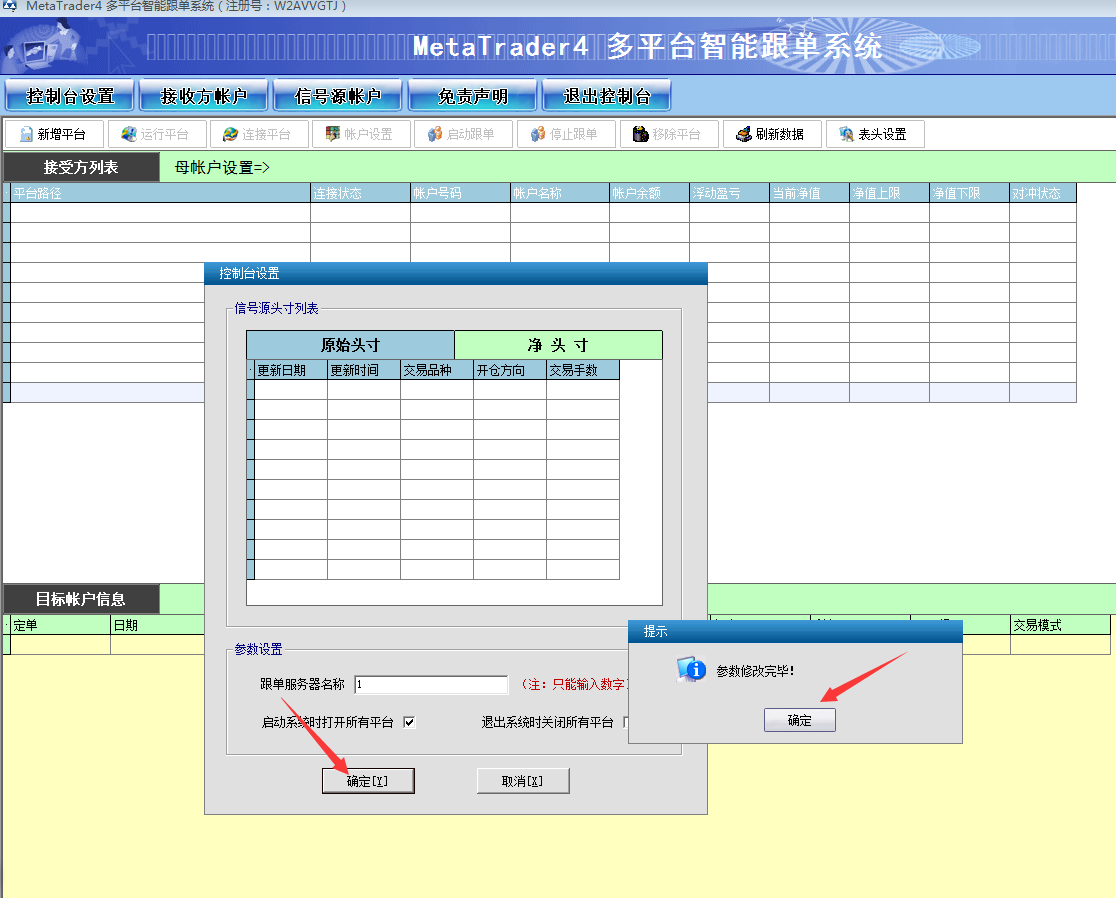Click the 交易模式 column header
Image resolution: width=1116 pixels, height=898 pixels.
[1060, 625]
